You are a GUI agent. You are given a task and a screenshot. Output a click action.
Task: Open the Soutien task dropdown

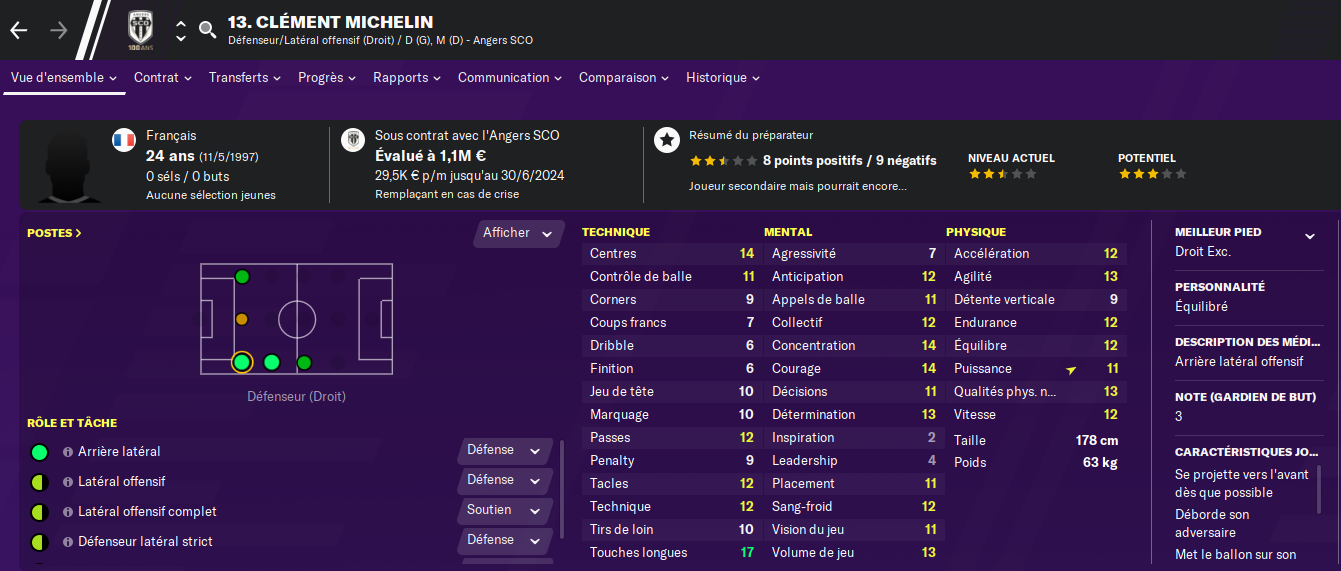506,510
